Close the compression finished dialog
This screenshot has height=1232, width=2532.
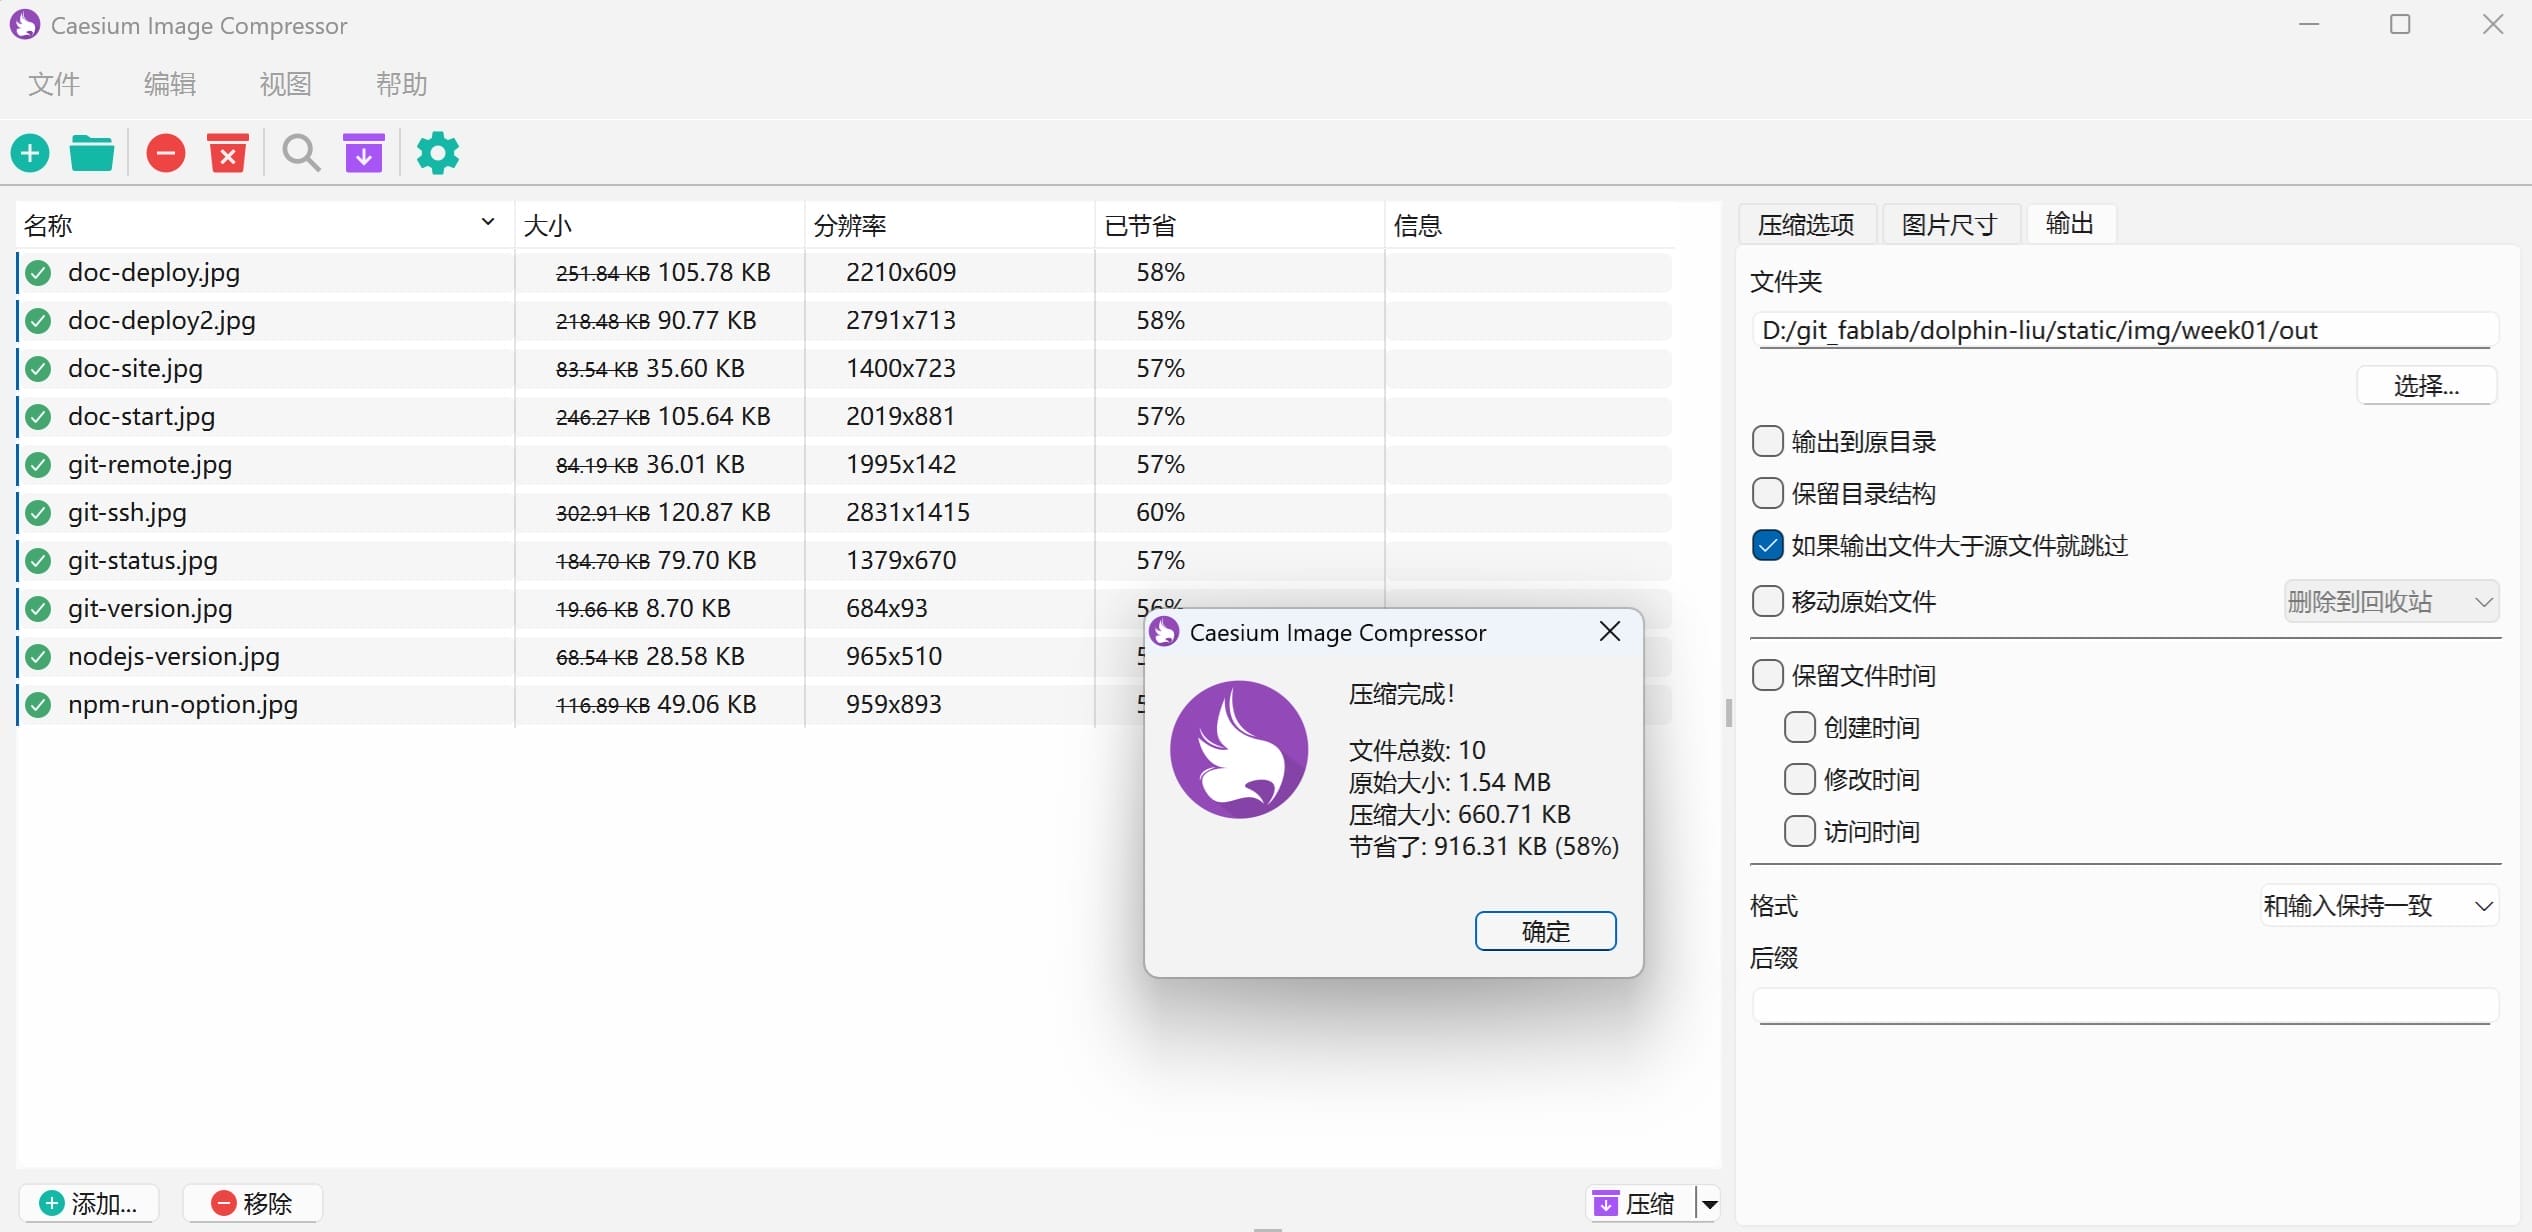(x=1609, y=631)
